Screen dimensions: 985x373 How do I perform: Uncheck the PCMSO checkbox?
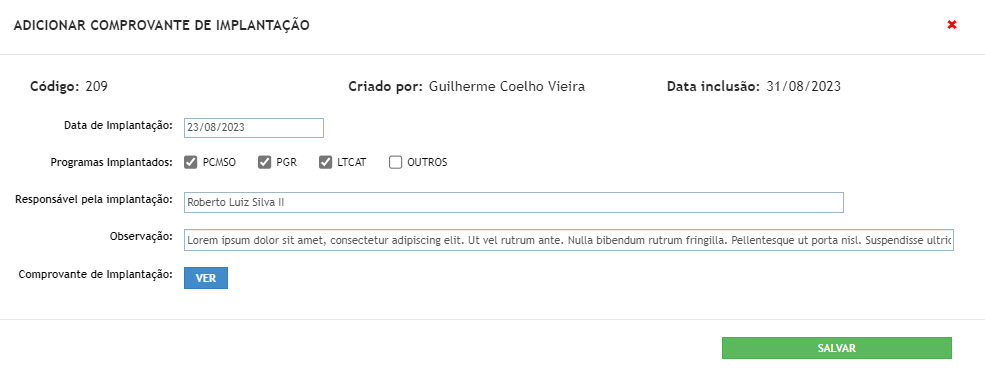point(190,163)
